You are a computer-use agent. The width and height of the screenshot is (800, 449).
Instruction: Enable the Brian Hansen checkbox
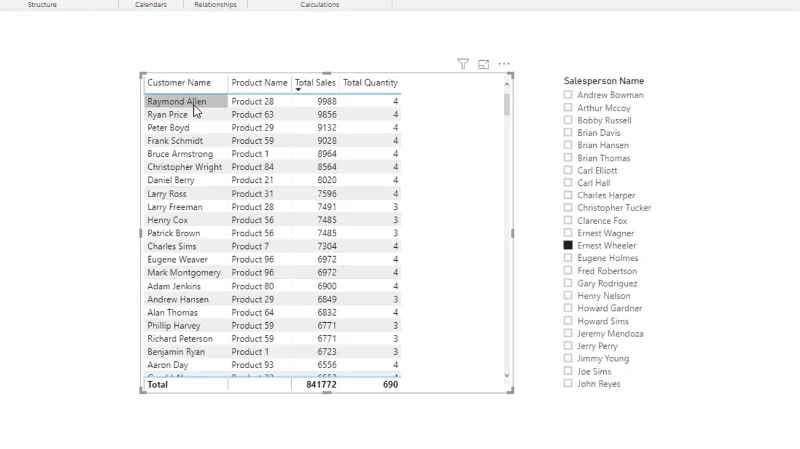[x=568, y=145]
